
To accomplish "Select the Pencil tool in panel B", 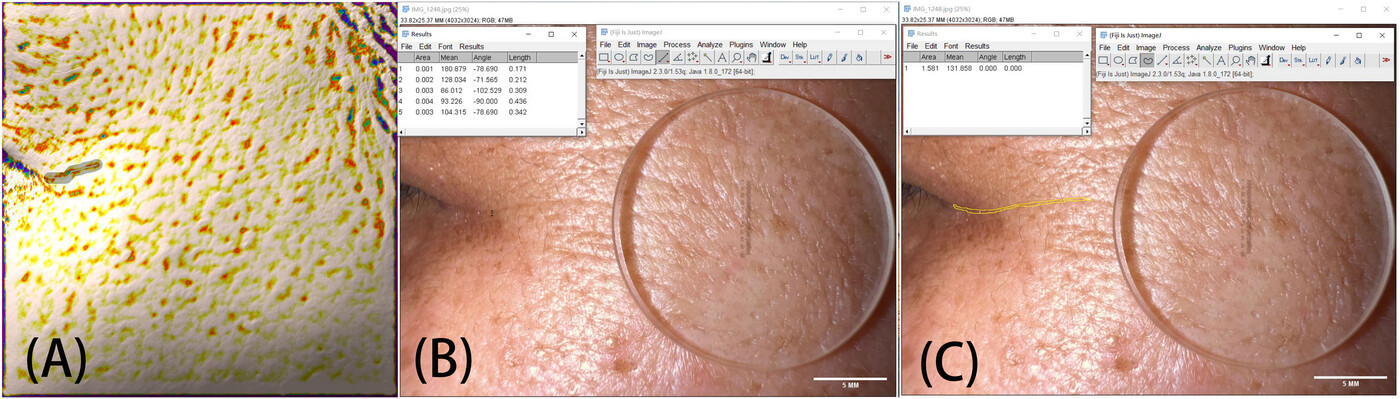I will click(829, 58).
